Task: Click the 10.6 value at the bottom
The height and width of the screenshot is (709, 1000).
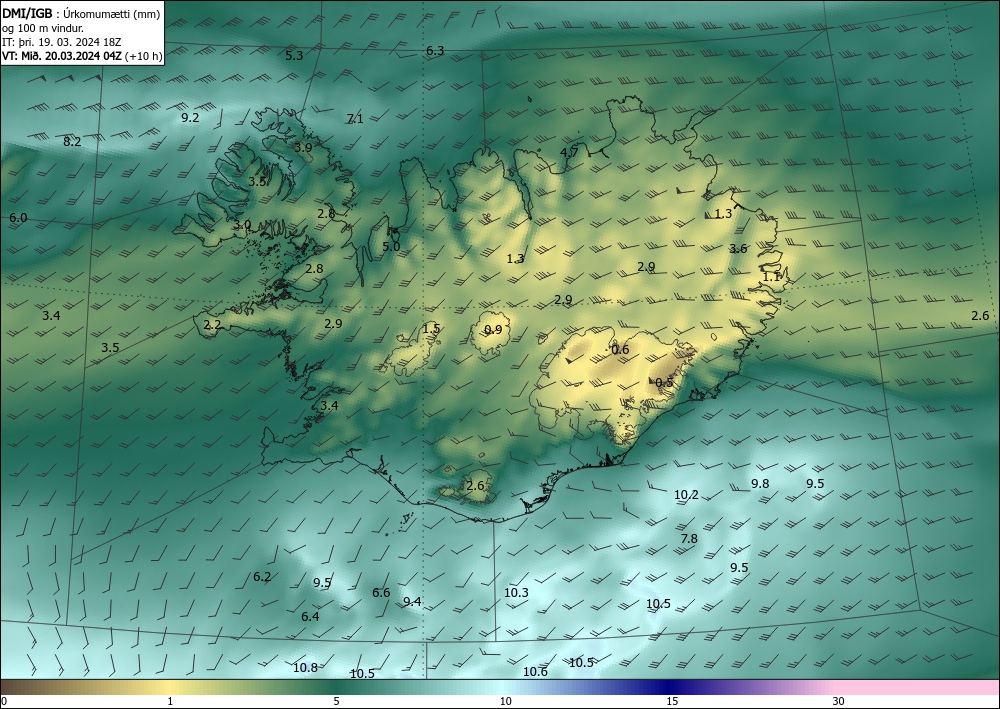Action: pyautogui.click(x=535, y=671)
